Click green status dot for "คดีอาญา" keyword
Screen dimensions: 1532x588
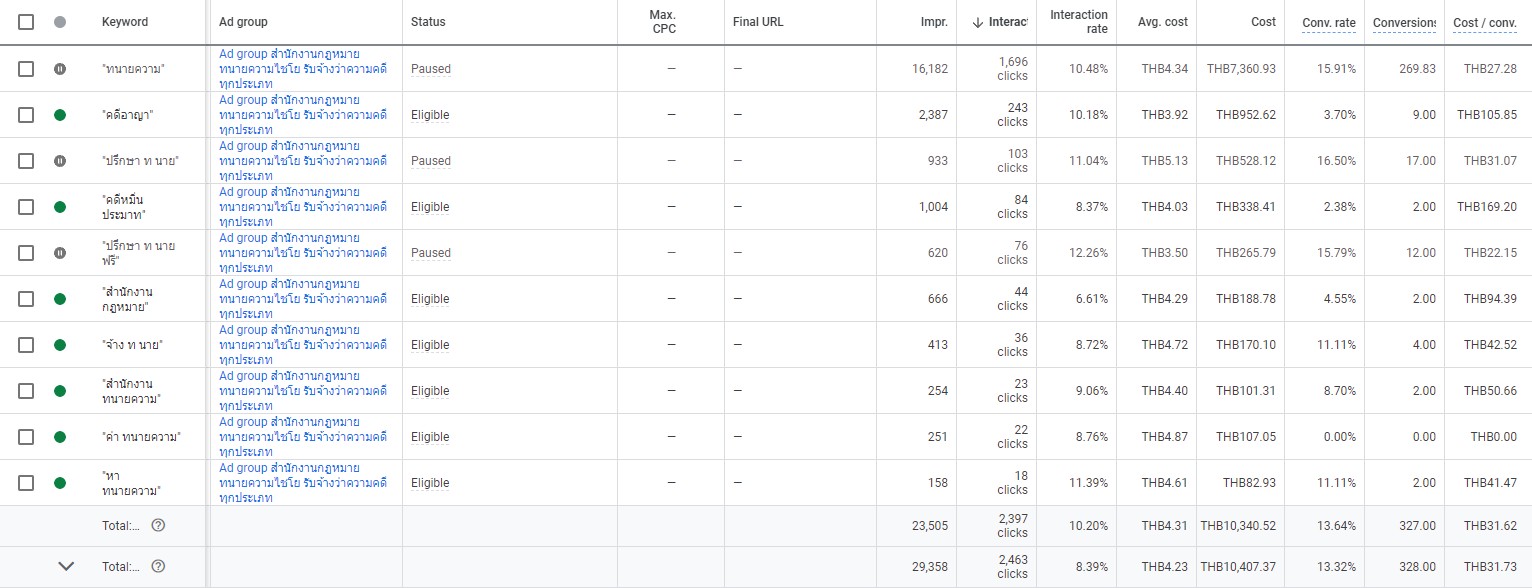(x=60, y=115)
